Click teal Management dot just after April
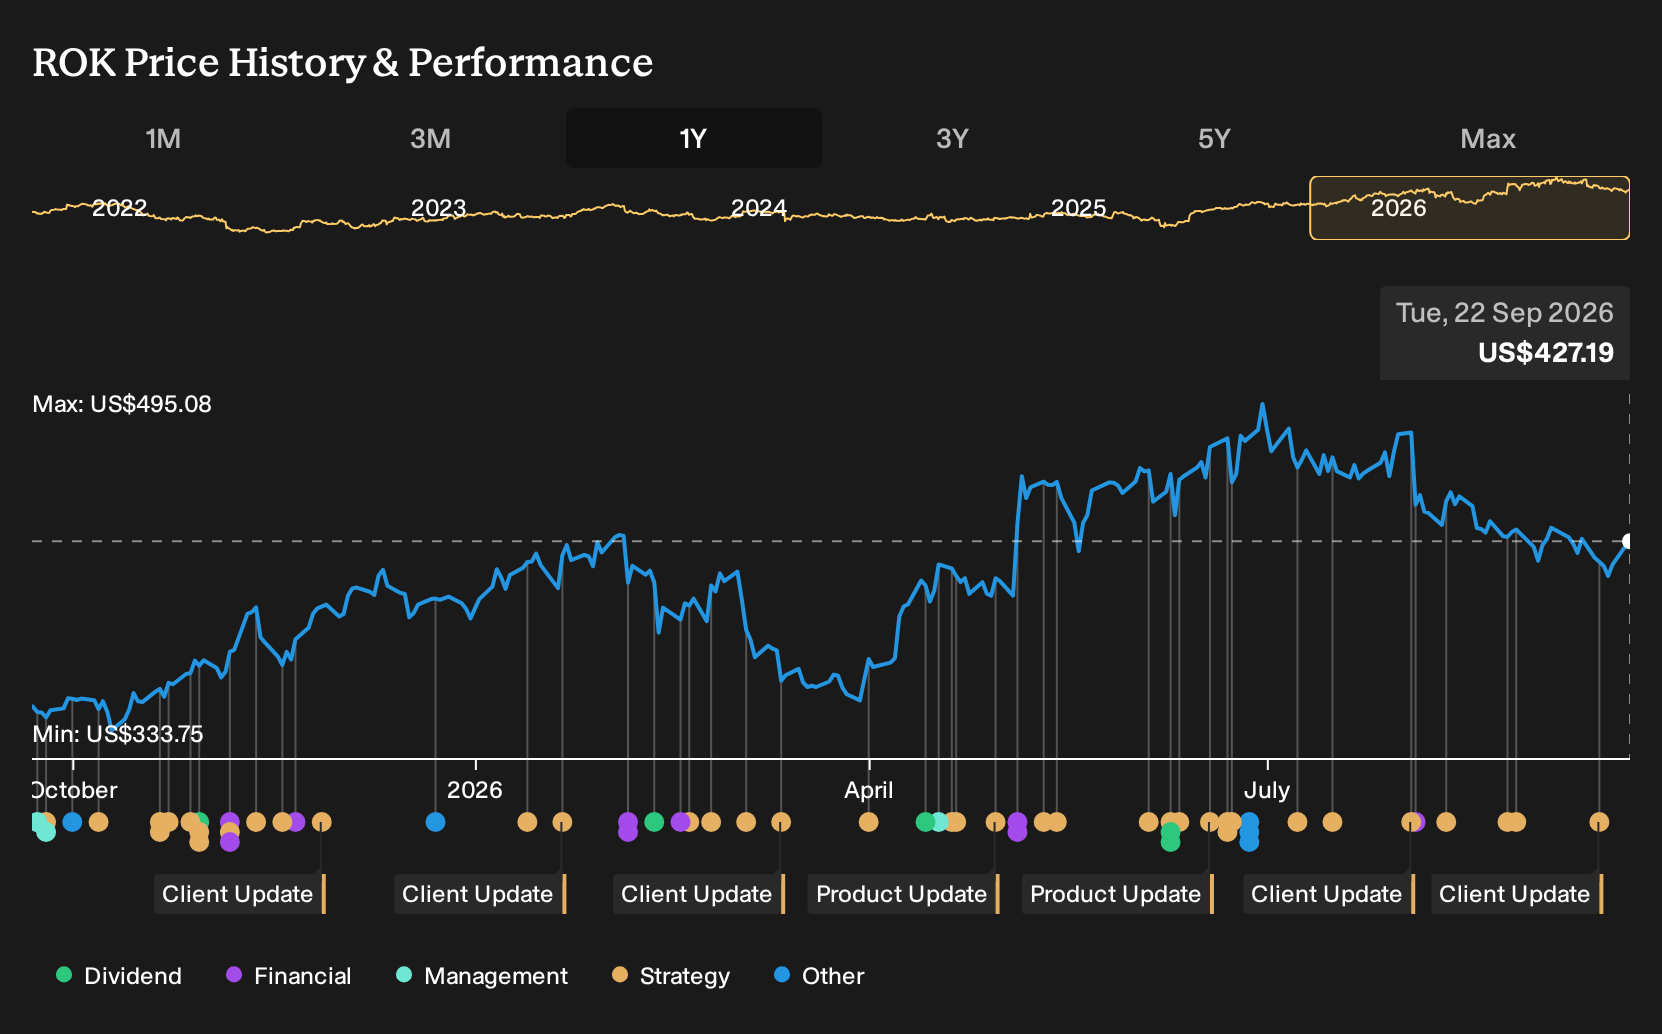 point(939,822)
